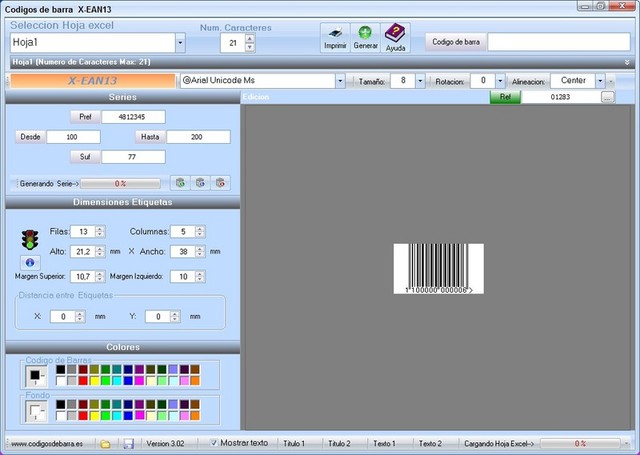Click the Series panel header

coord(122,97)
